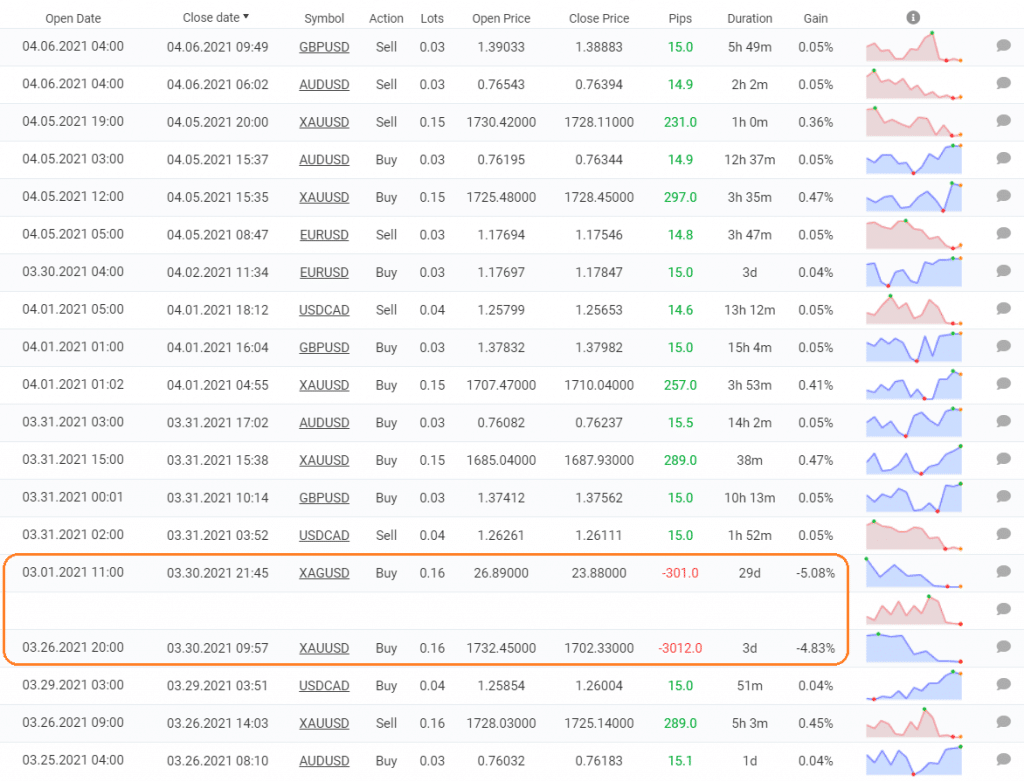The image size is (1024, 782).
Task: Open EURUSD link in the Sell trade row
Action: [324, 235]
